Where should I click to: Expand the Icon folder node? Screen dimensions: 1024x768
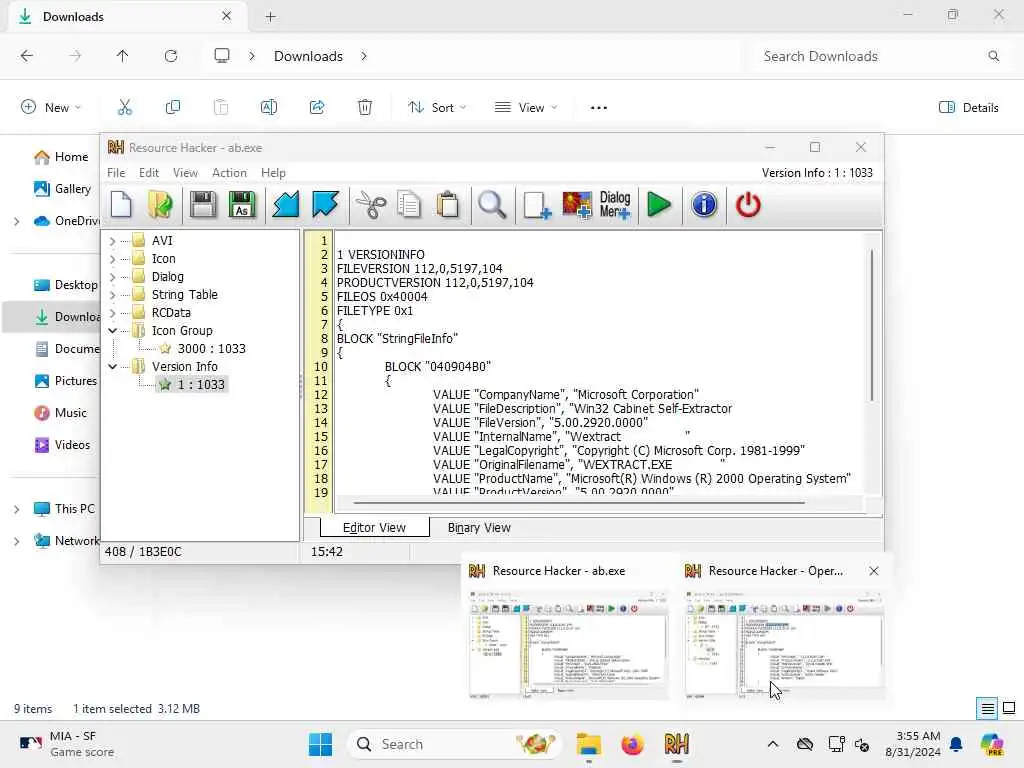pyautogui.click(x=112, y=259)
